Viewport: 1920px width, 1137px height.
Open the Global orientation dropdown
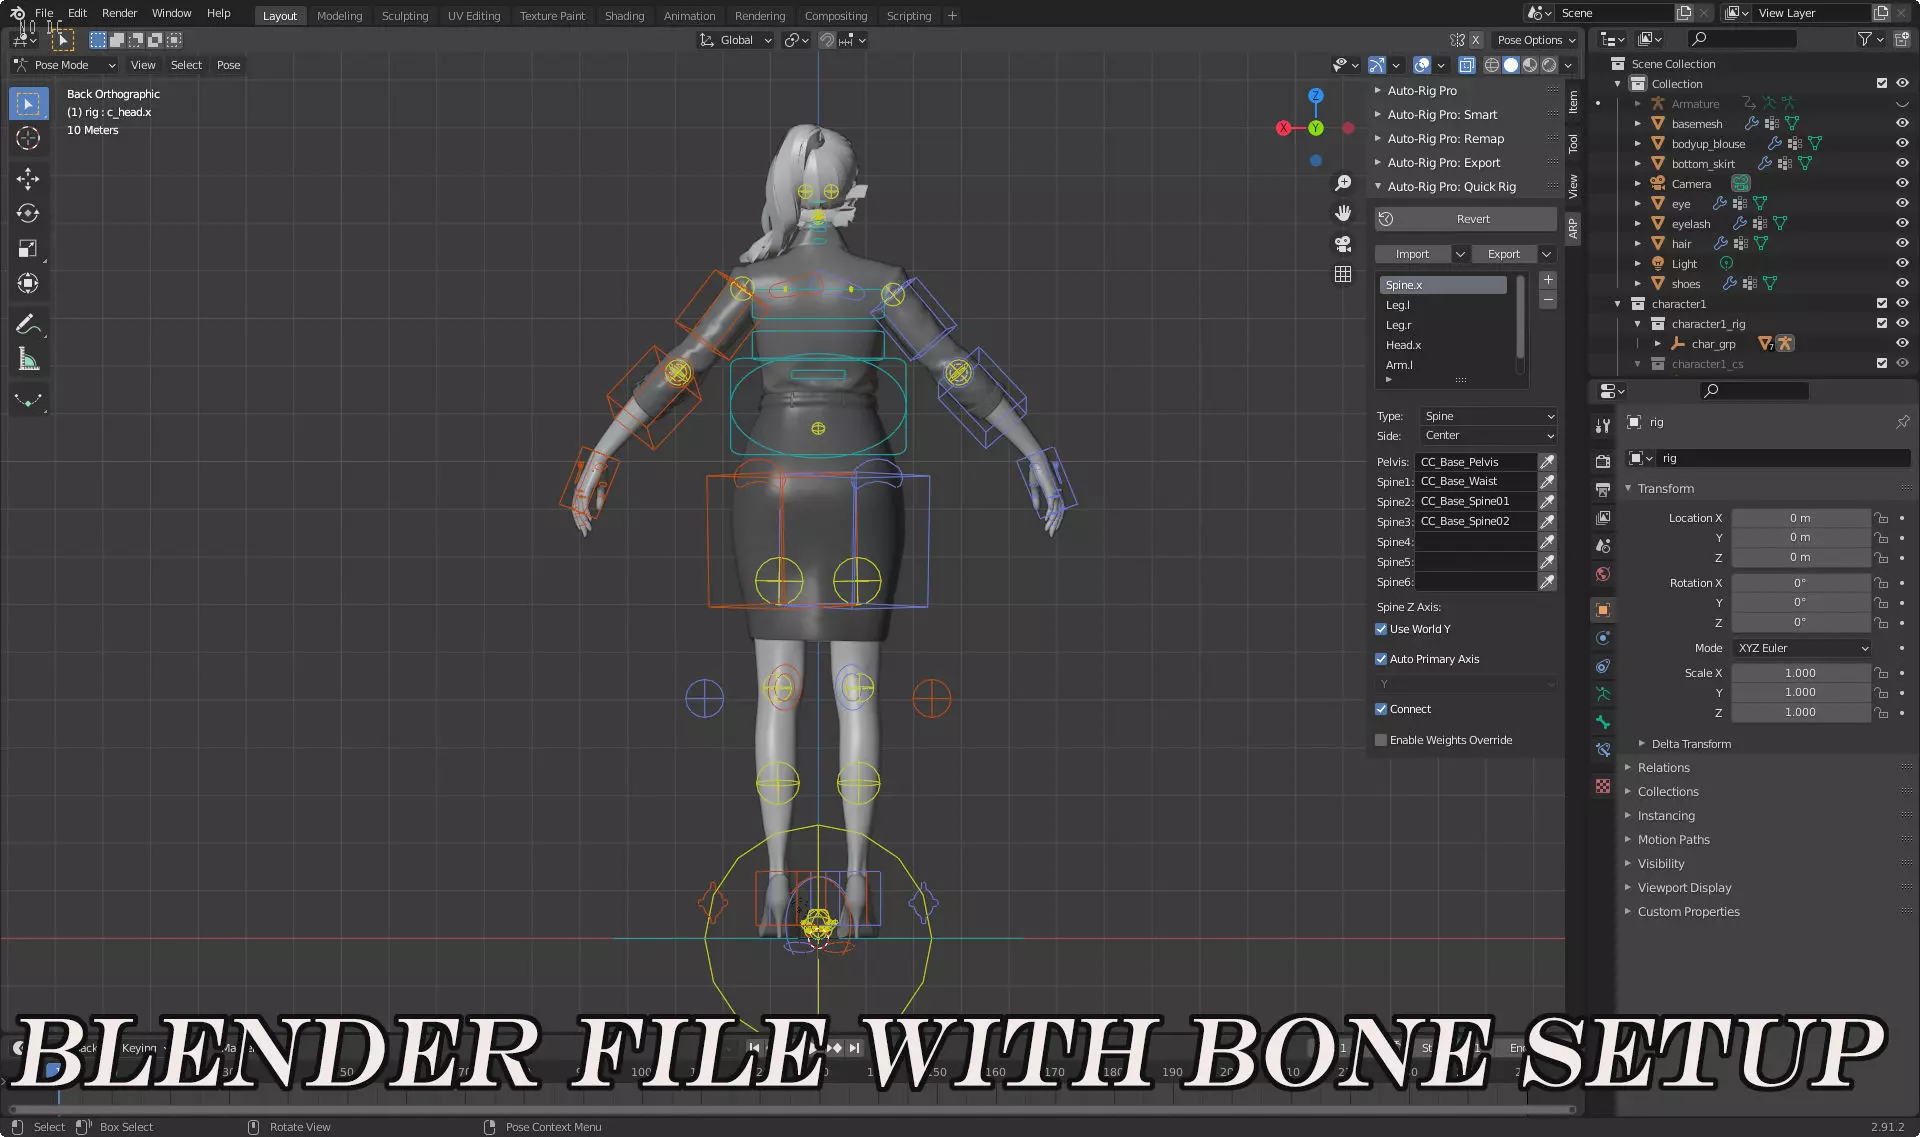coord(736,40)
